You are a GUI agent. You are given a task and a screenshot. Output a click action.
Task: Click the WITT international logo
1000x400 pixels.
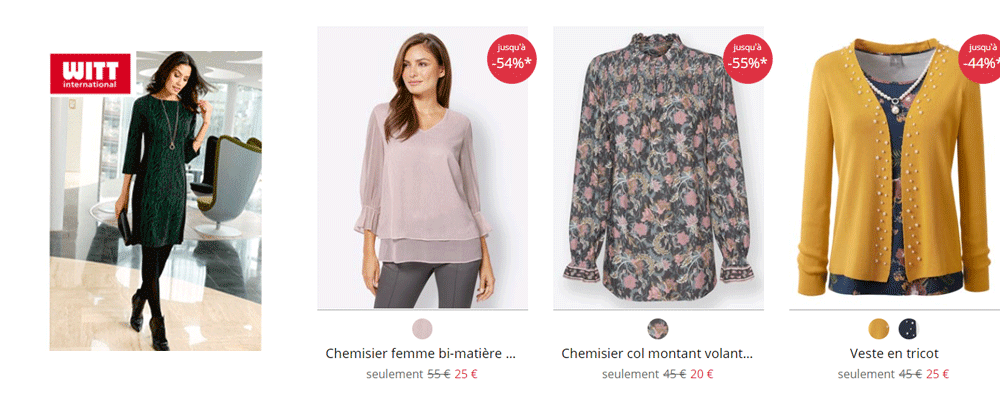[x=90, y=73]
